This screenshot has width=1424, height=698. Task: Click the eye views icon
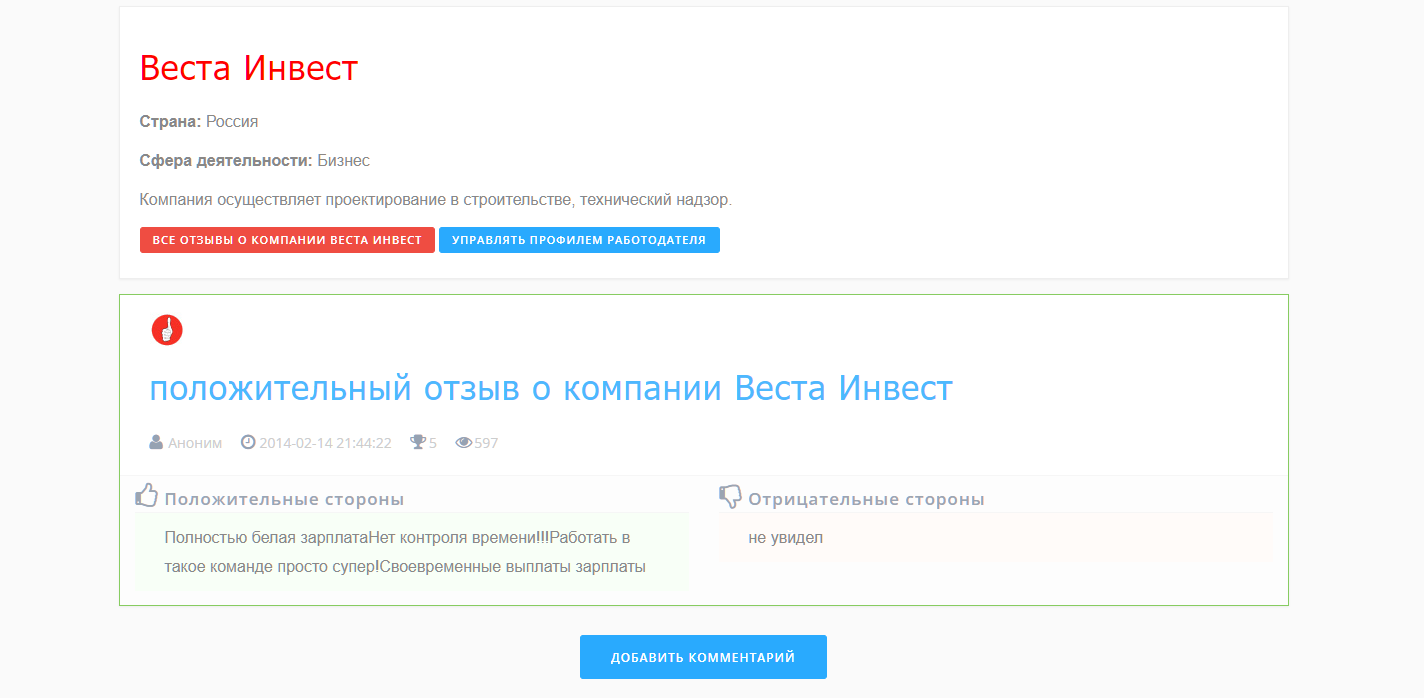tap(463, 442)
